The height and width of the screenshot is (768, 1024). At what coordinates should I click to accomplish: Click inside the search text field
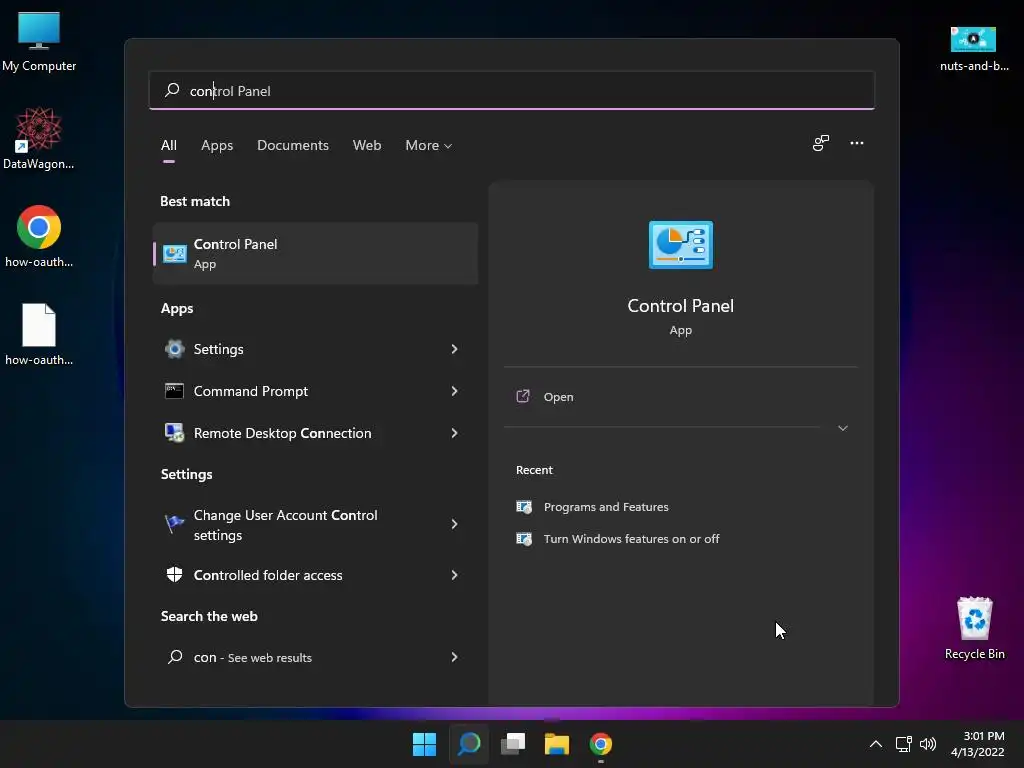pos(511,90)
